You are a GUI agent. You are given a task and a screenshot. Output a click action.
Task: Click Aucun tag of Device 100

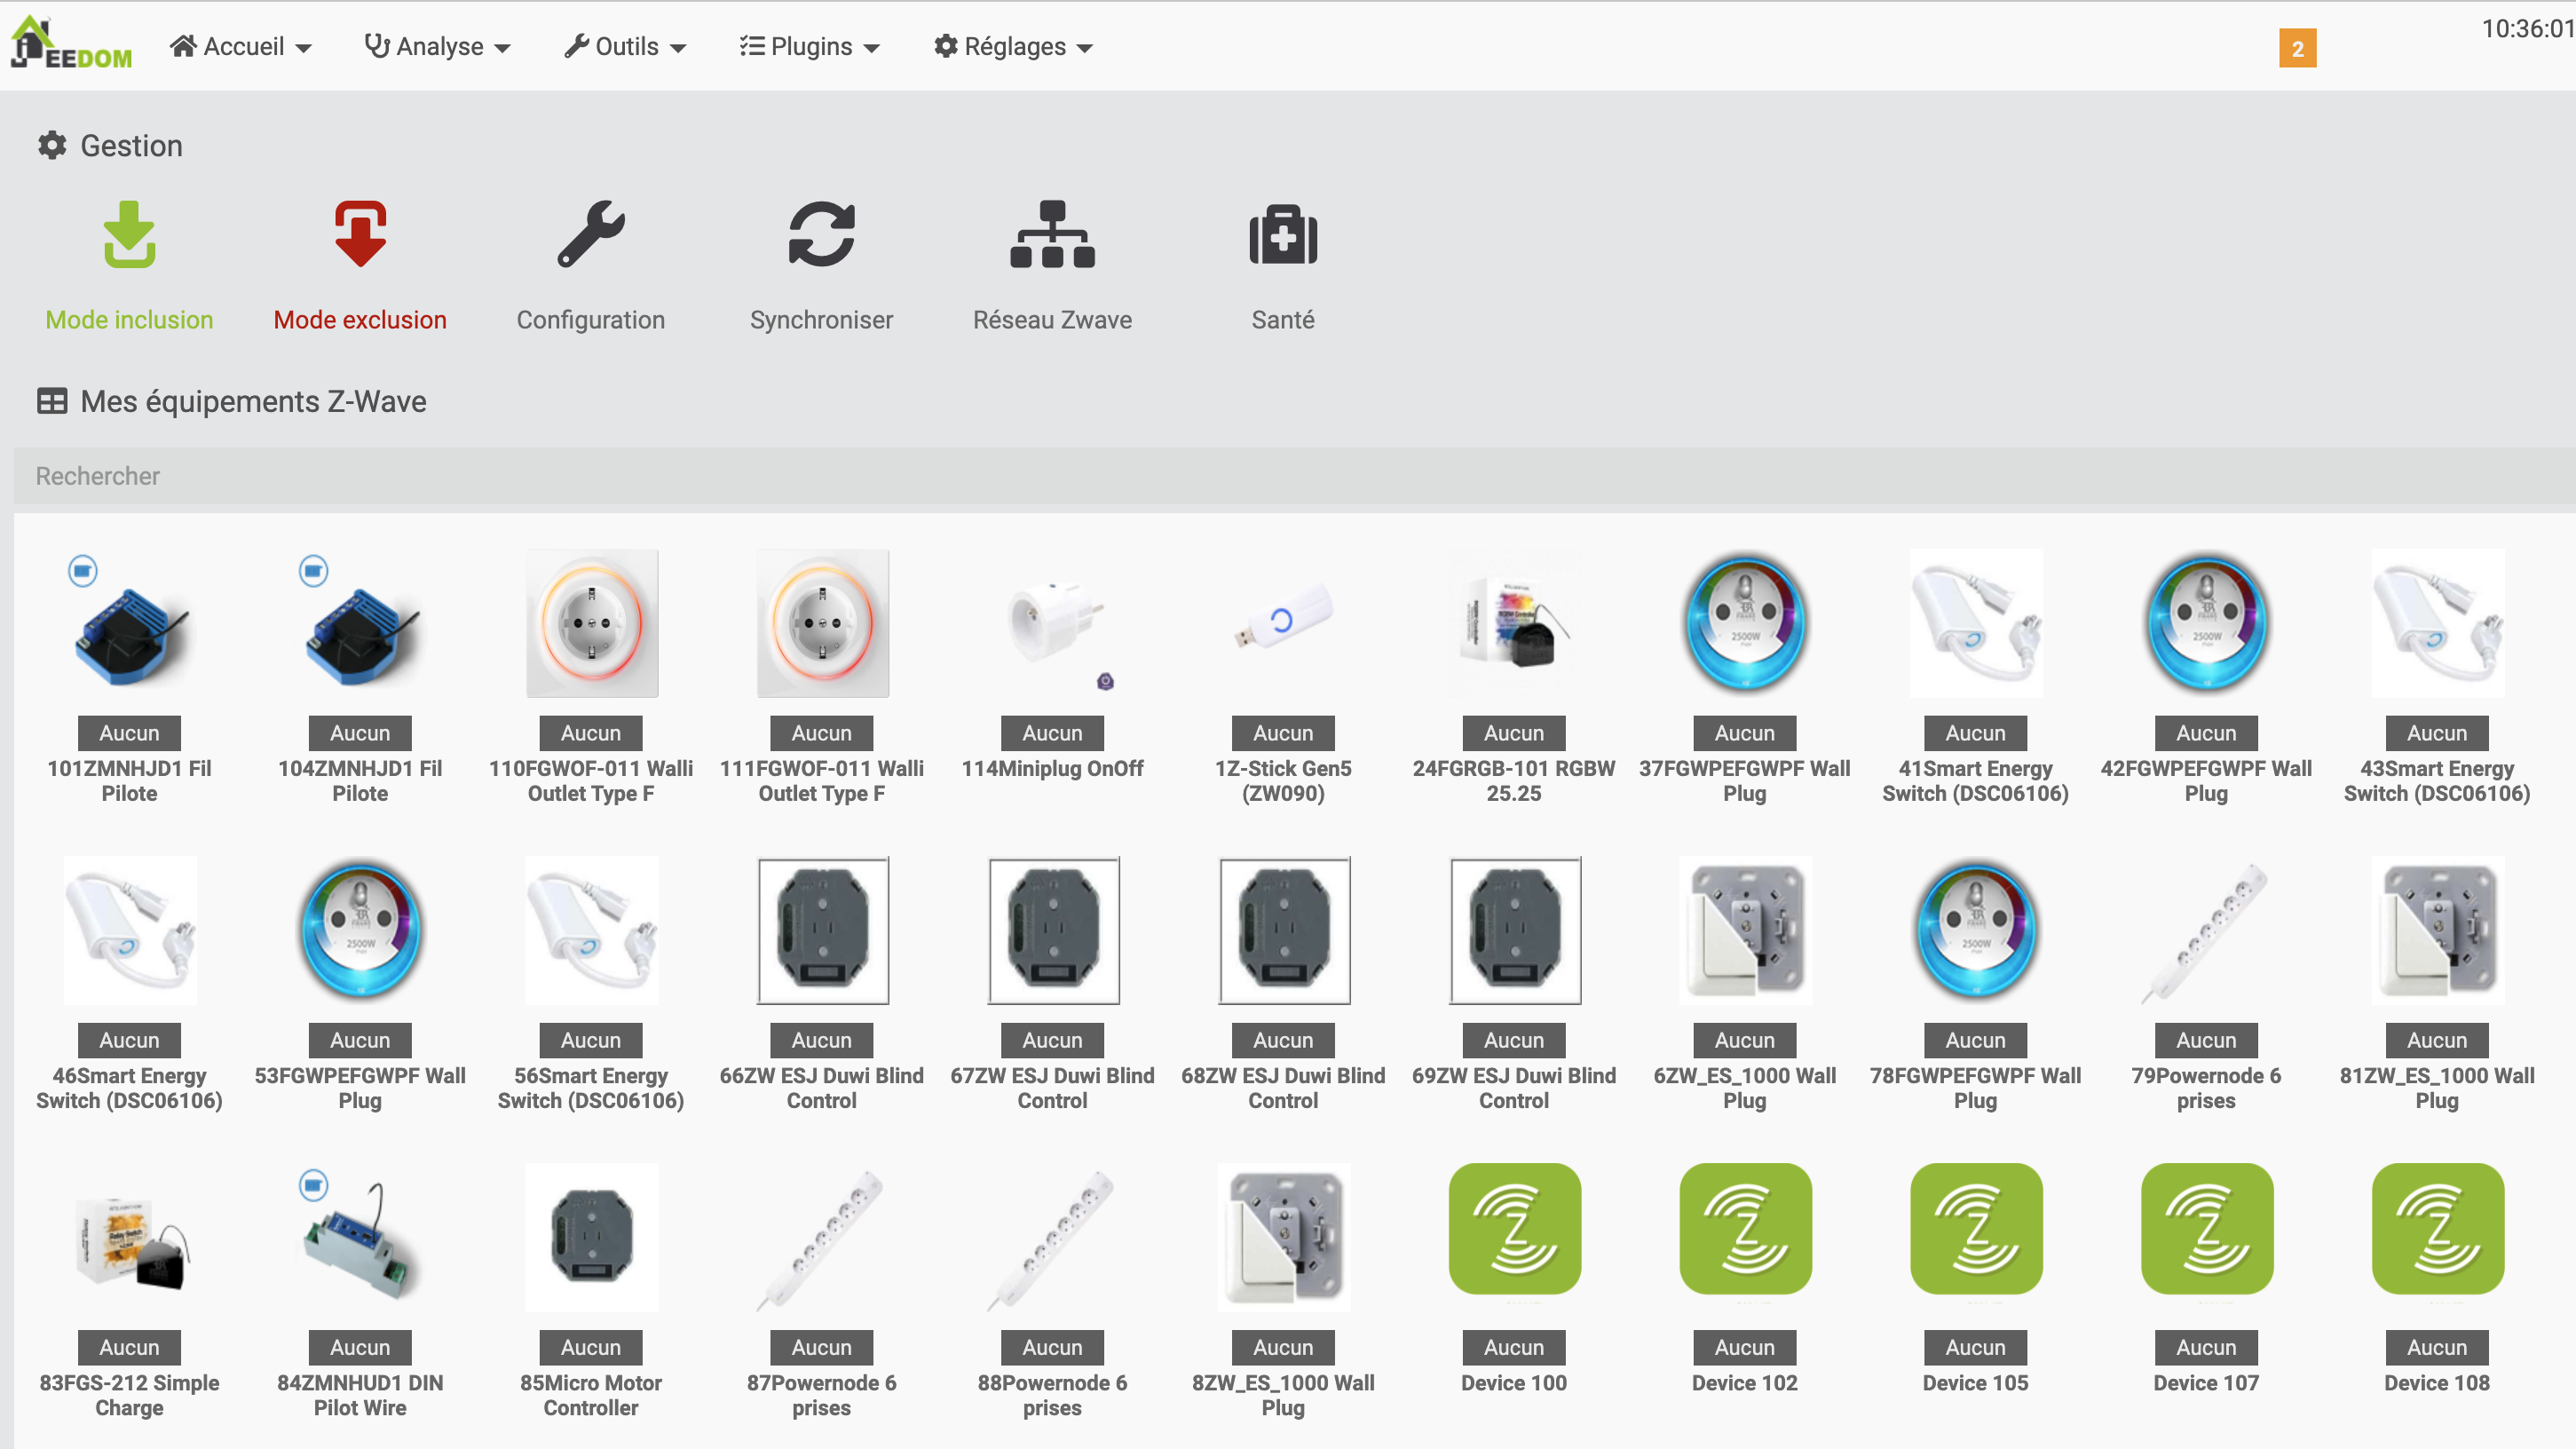pyautogui.click(x=1514, y=1347)
